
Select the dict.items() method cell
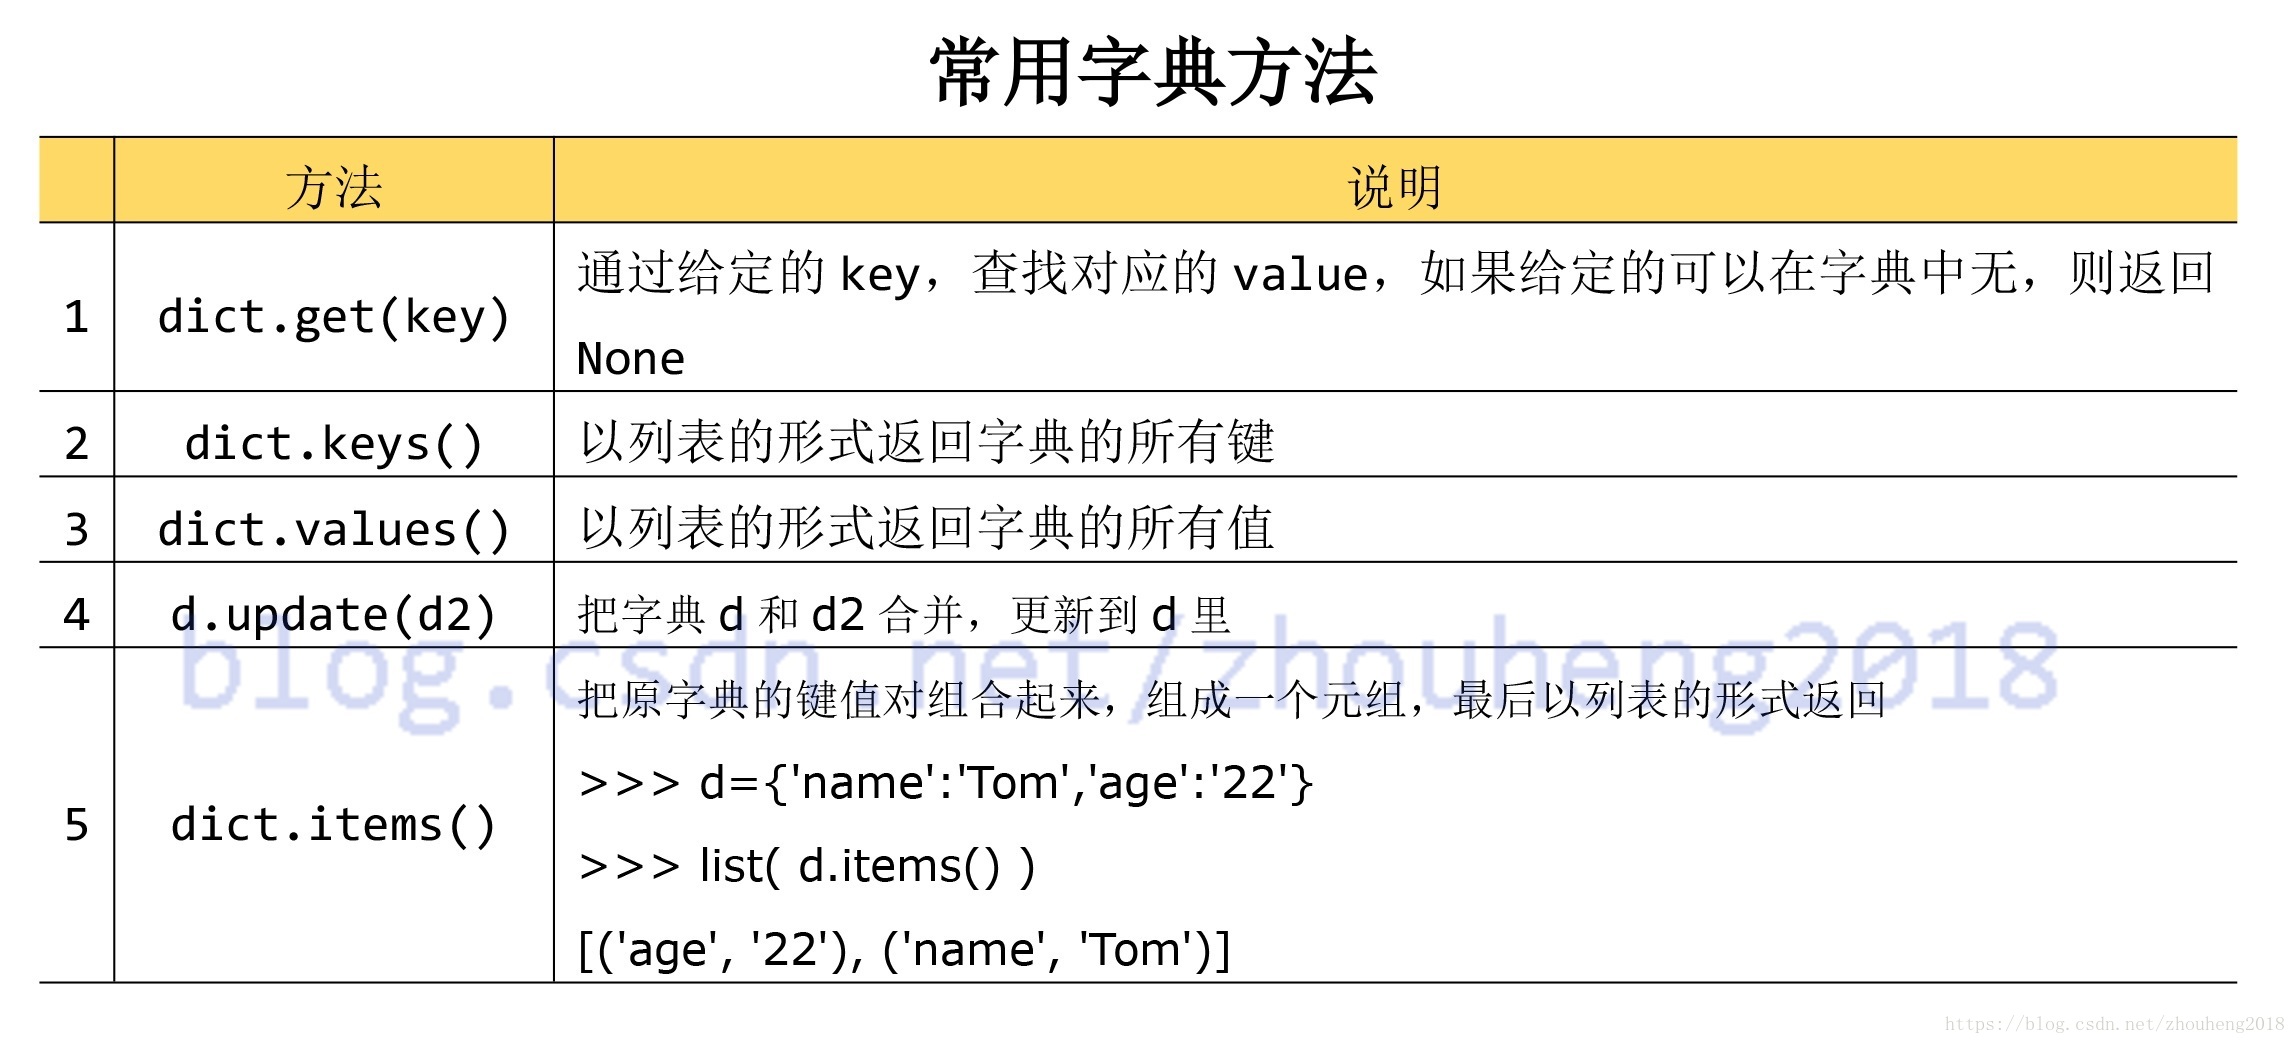pos(334,825)
